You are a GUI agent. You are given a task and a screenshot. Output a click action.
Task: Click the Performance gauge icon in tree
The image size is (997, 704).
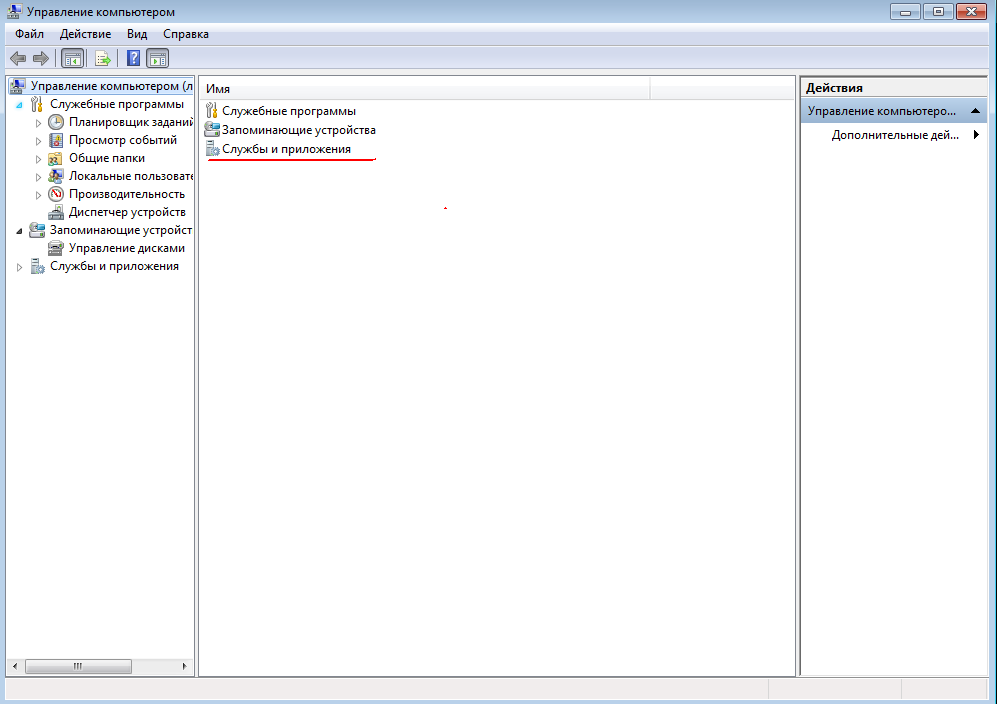point(57,194)
